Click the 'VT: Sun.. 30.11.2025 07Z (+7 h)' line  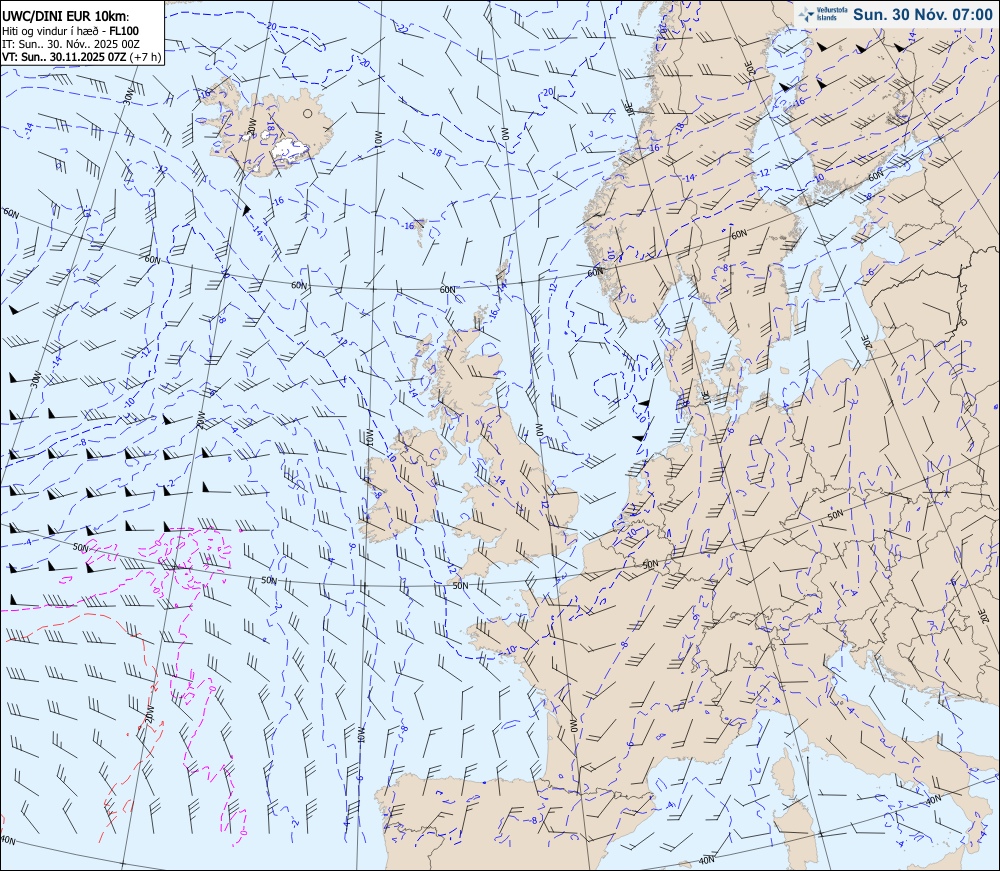pos(81,57)
